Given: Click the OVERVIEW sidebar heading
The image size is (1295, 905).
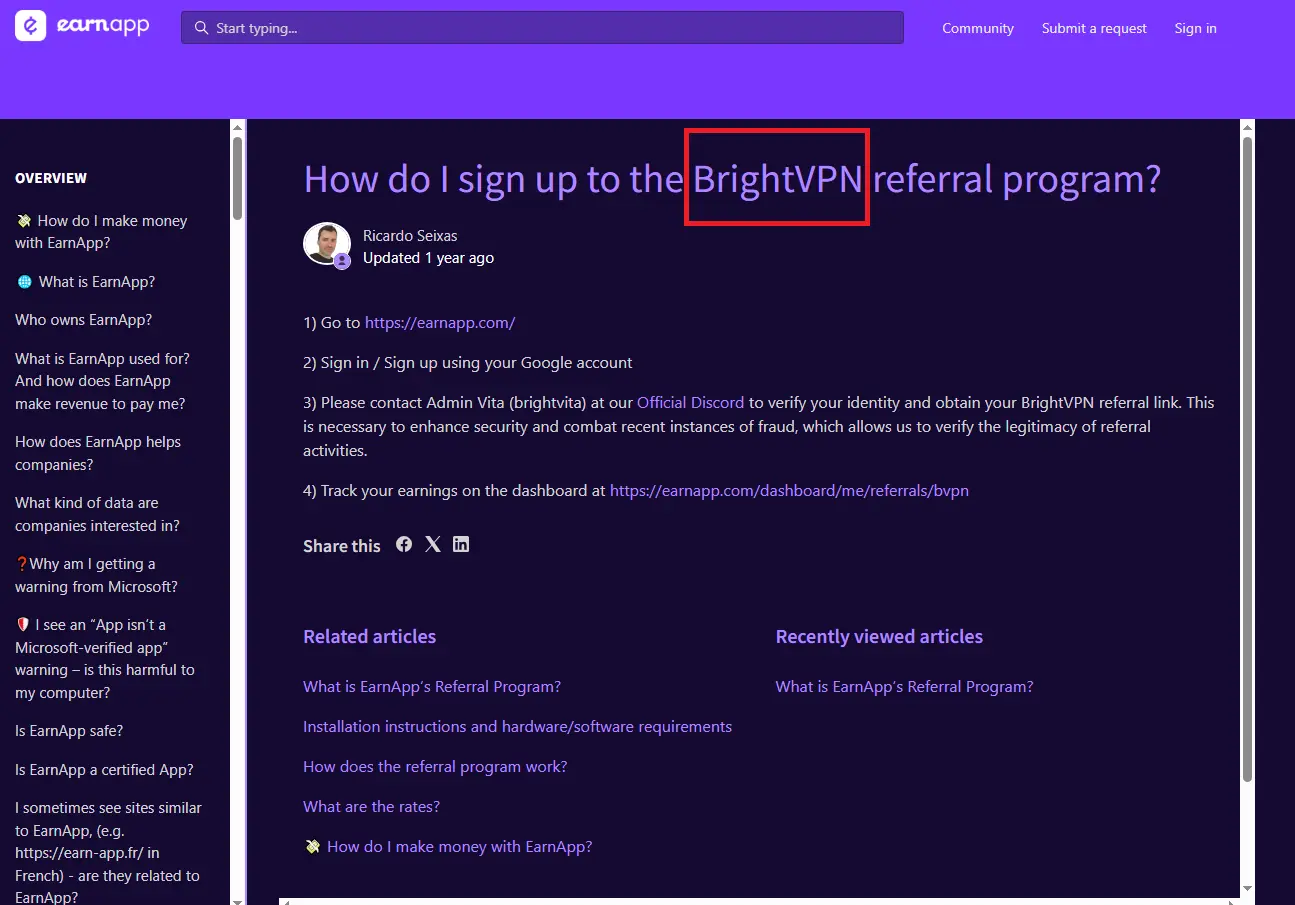Looking at the screenshot, I should [x=51, y=178].
